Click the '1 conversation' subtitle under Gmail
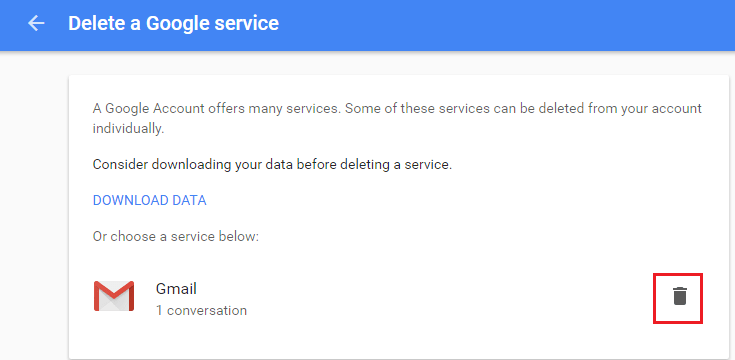This screenshot has width=735, height=360. pos(201,310)
